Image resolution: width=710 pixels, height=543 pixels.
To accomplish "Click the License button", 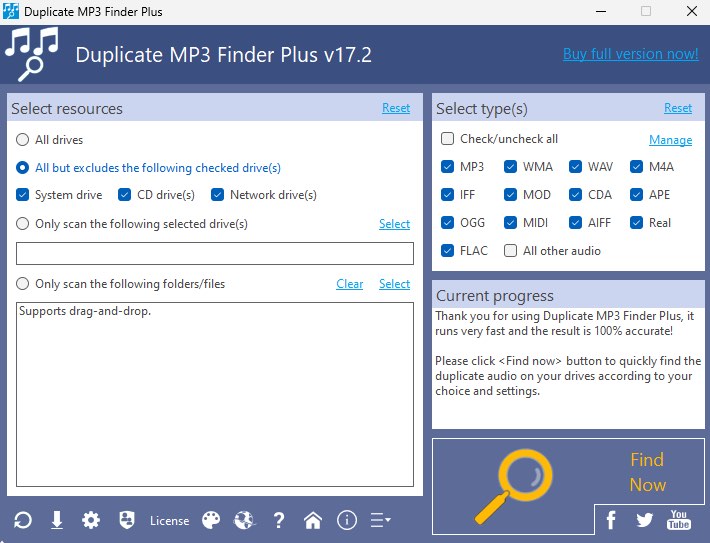I will click(170, 521).
